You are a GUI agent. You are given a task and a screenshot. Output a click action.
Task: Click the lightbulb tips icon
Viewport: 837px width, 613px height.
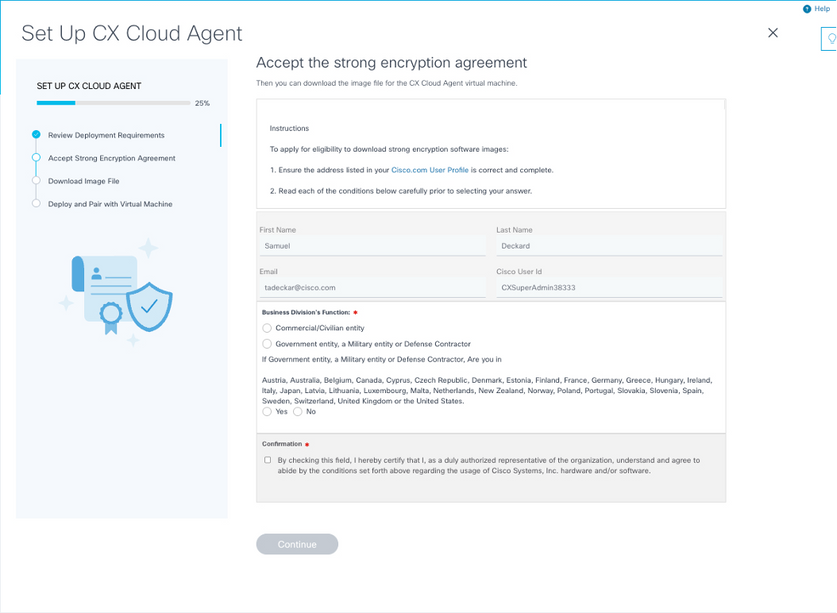pyautogui.click(x=831, y=39)
